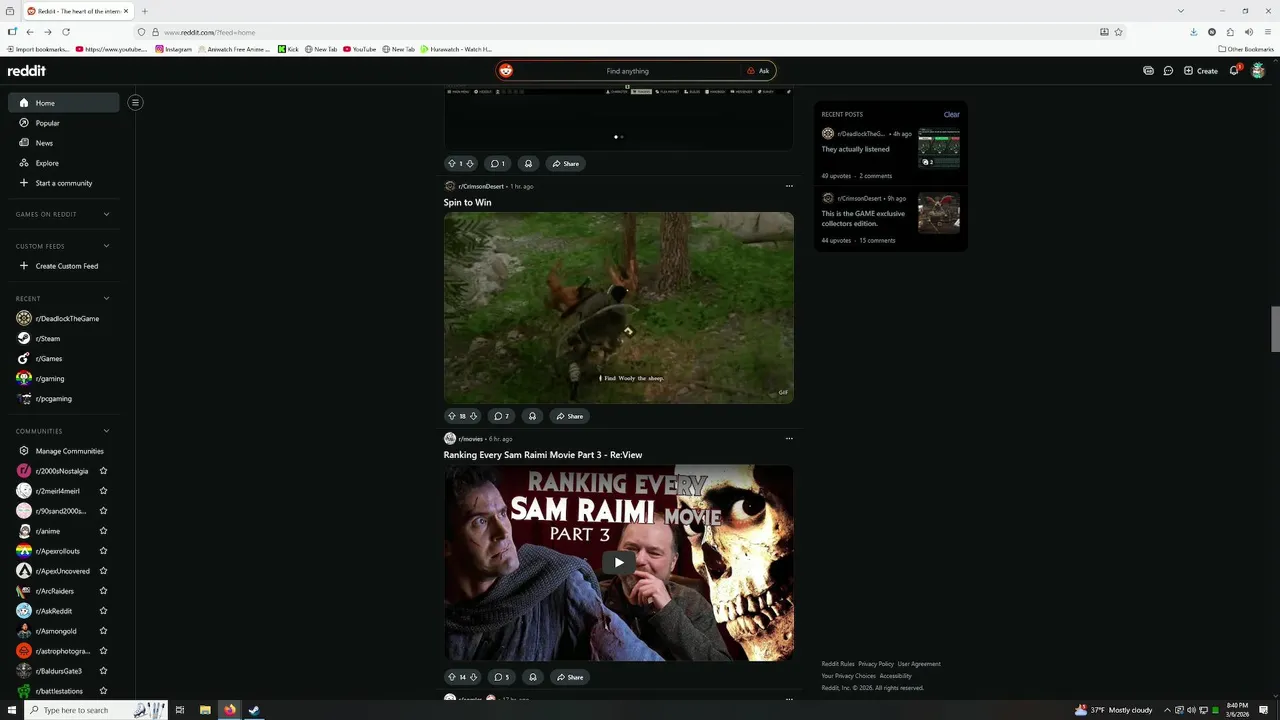The height and width of the screenshot is (720, 1280).
Task: Collapse sidebar with the hamburger circle button
Action: pos(135,102)
